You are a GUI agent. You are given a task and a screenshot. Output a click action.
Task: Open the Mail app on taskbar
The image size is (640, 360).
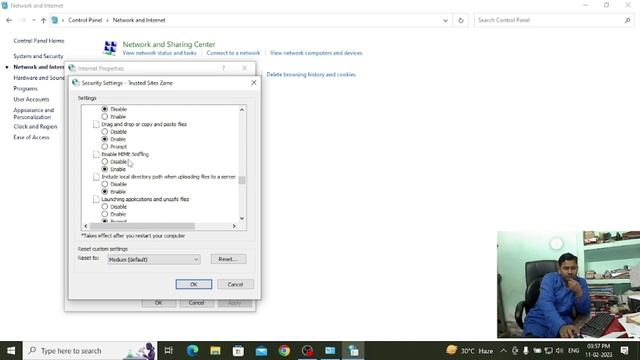261,351
